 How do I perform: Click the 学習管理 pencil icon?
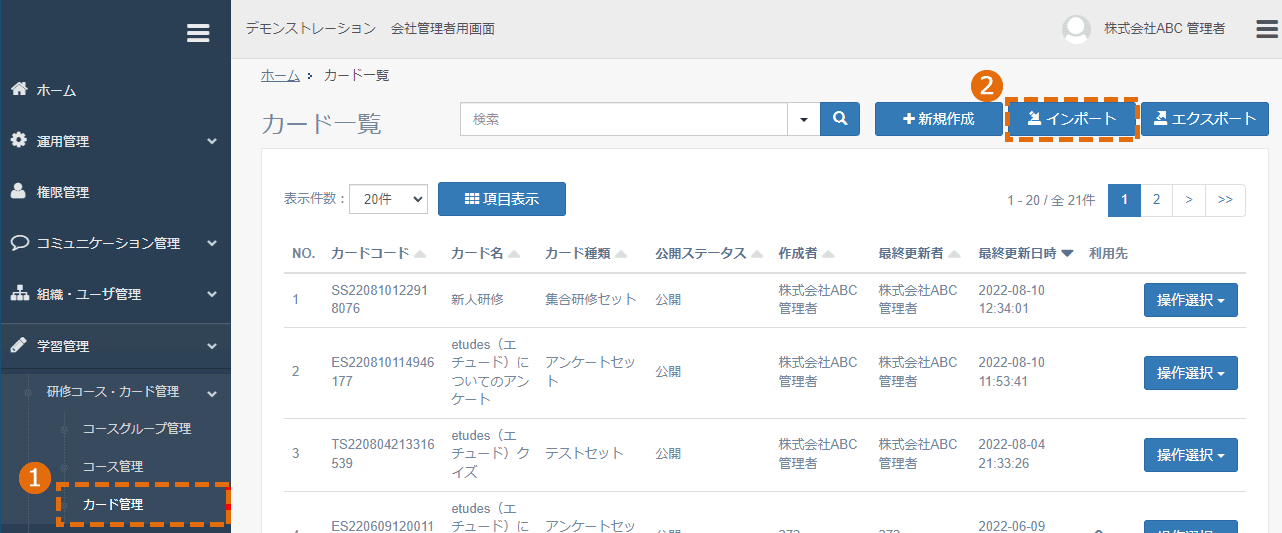[19, 345]
